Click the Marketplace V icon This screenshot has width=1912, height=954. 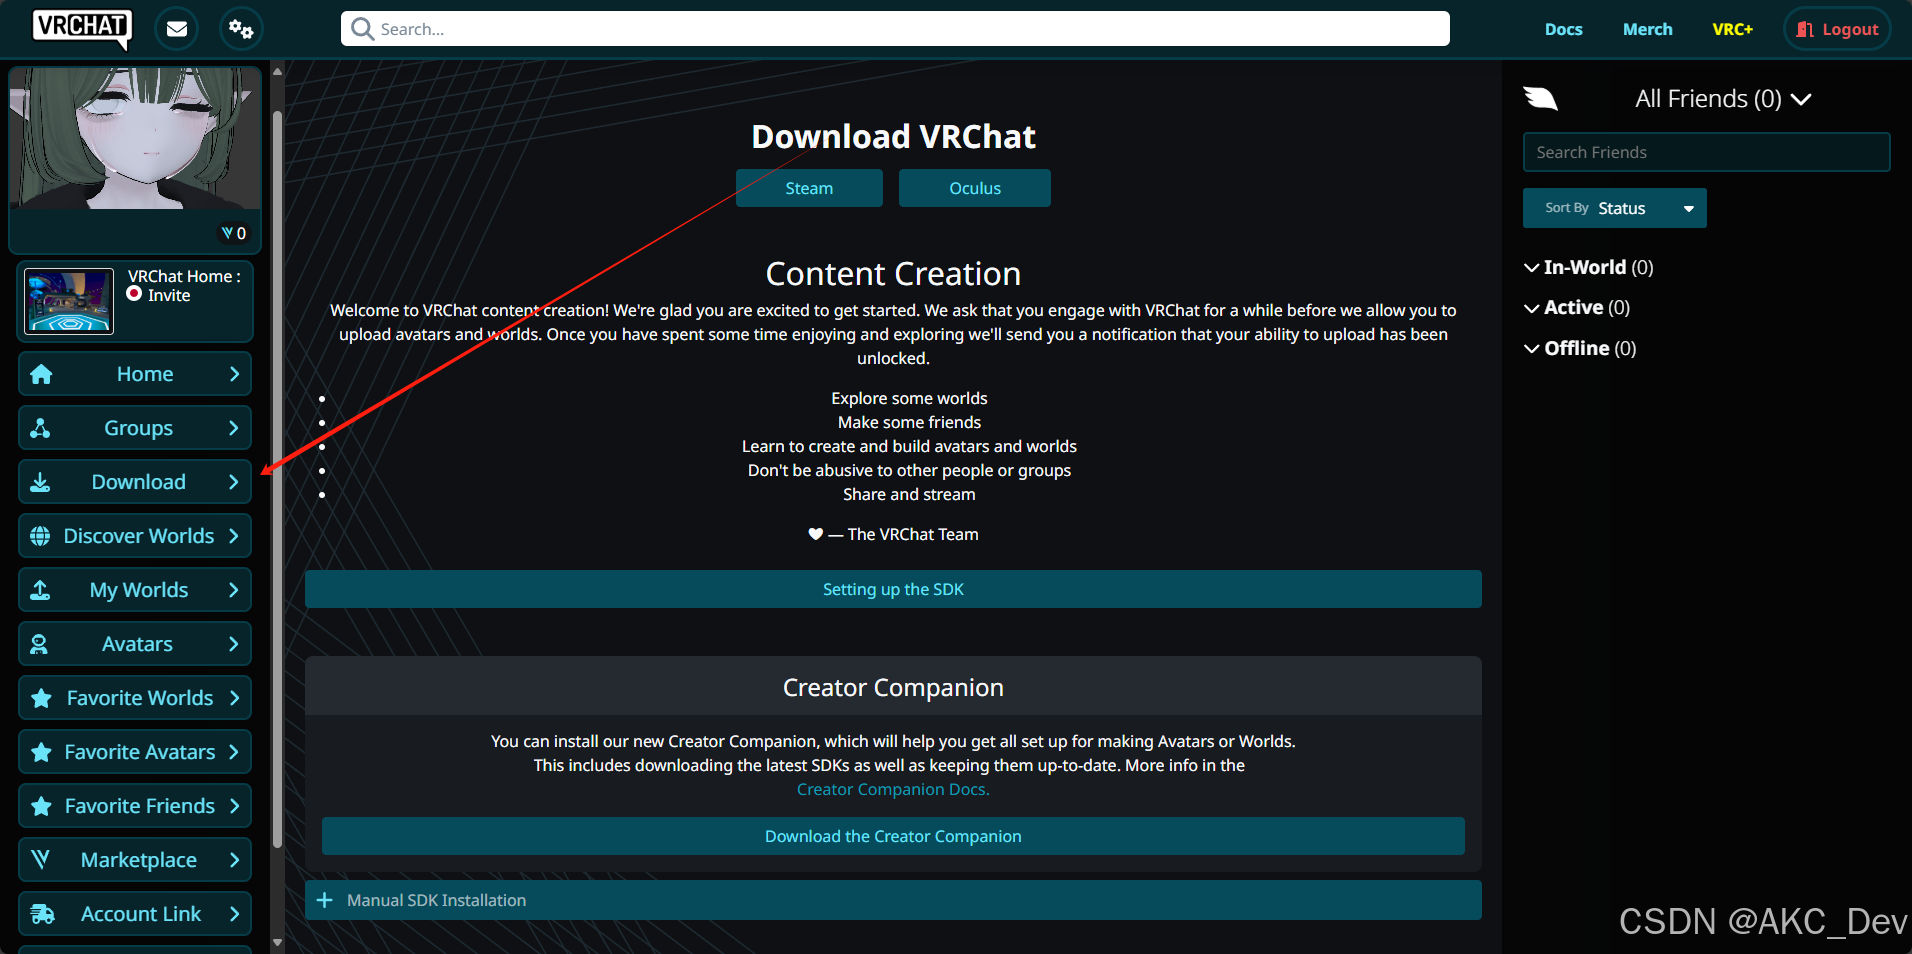click(40, 859)
